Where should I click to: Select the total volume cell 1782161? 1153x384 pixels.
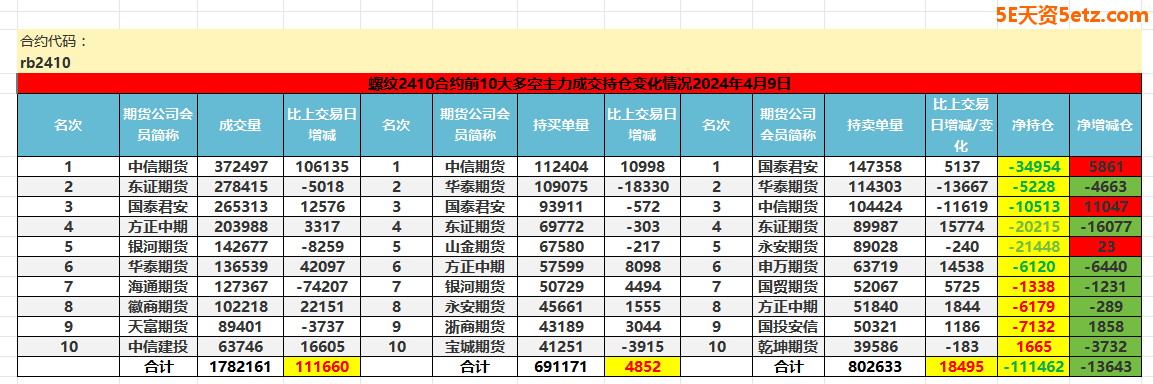pyautogui.click(x=240, y=366)
